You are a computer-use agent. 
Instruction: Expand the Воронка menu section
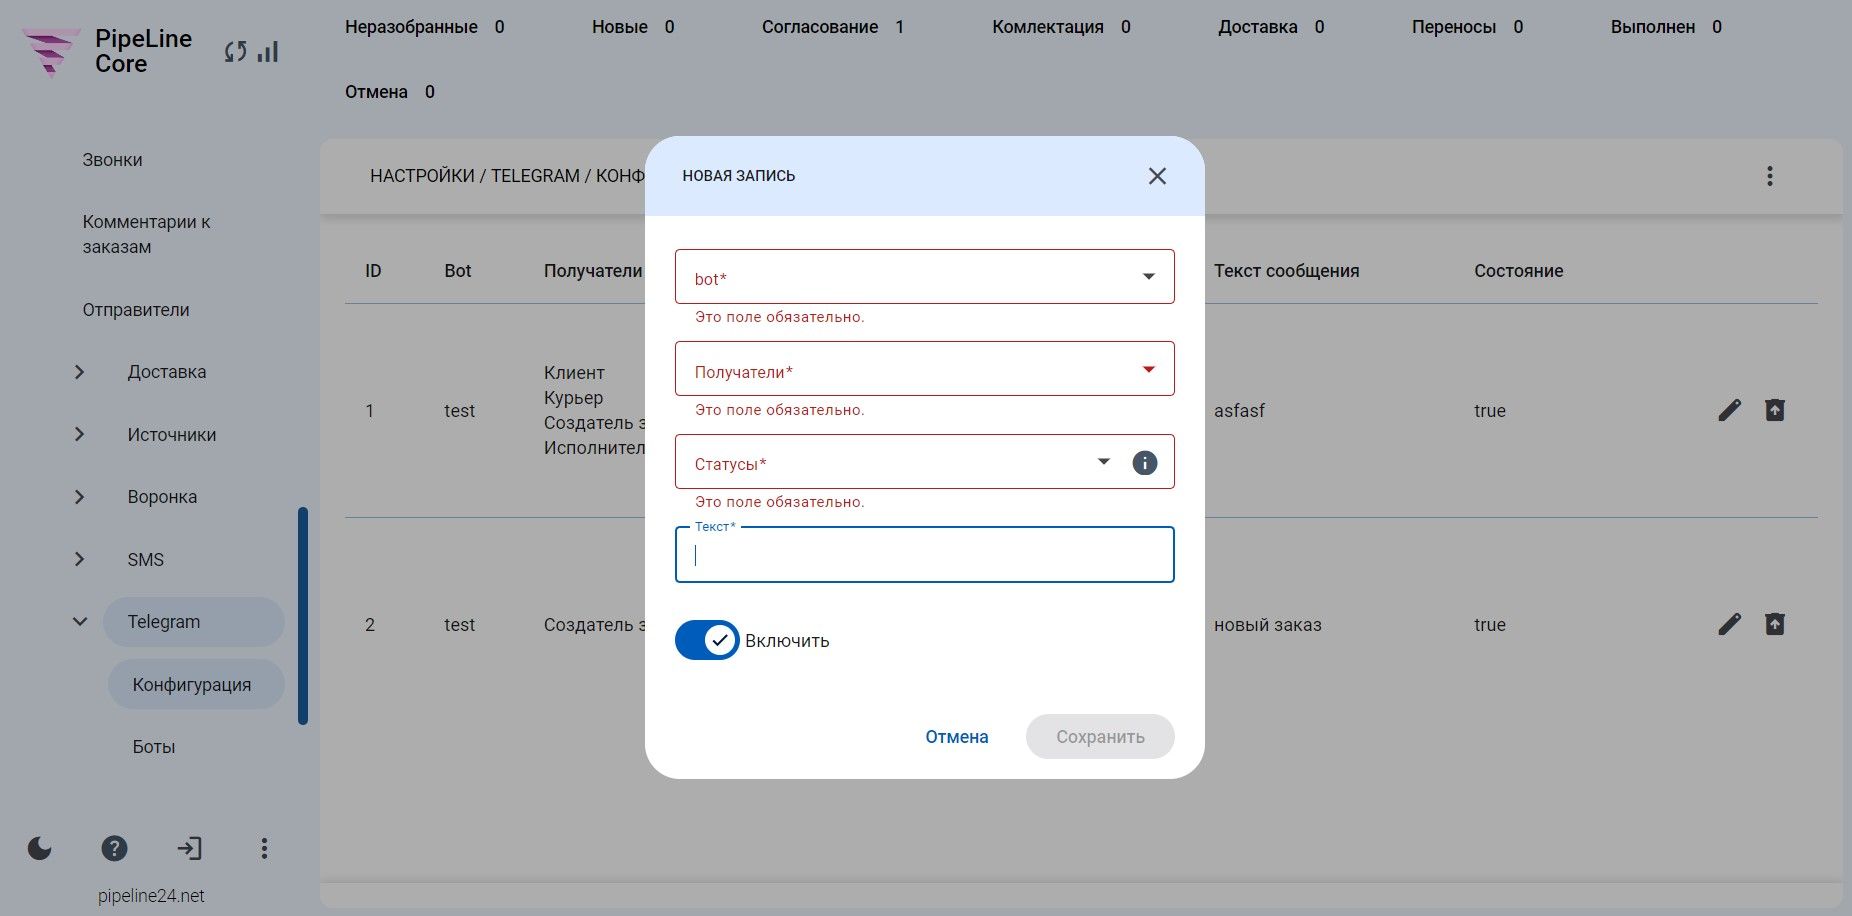80,497
